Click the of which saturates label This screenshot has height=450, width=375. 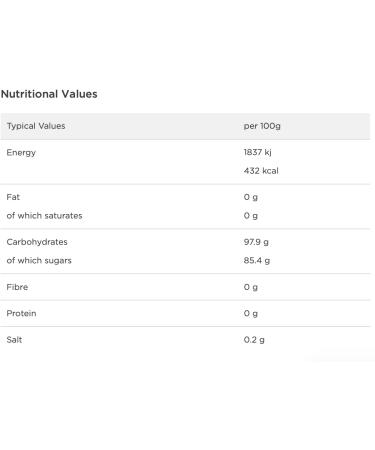44,216
